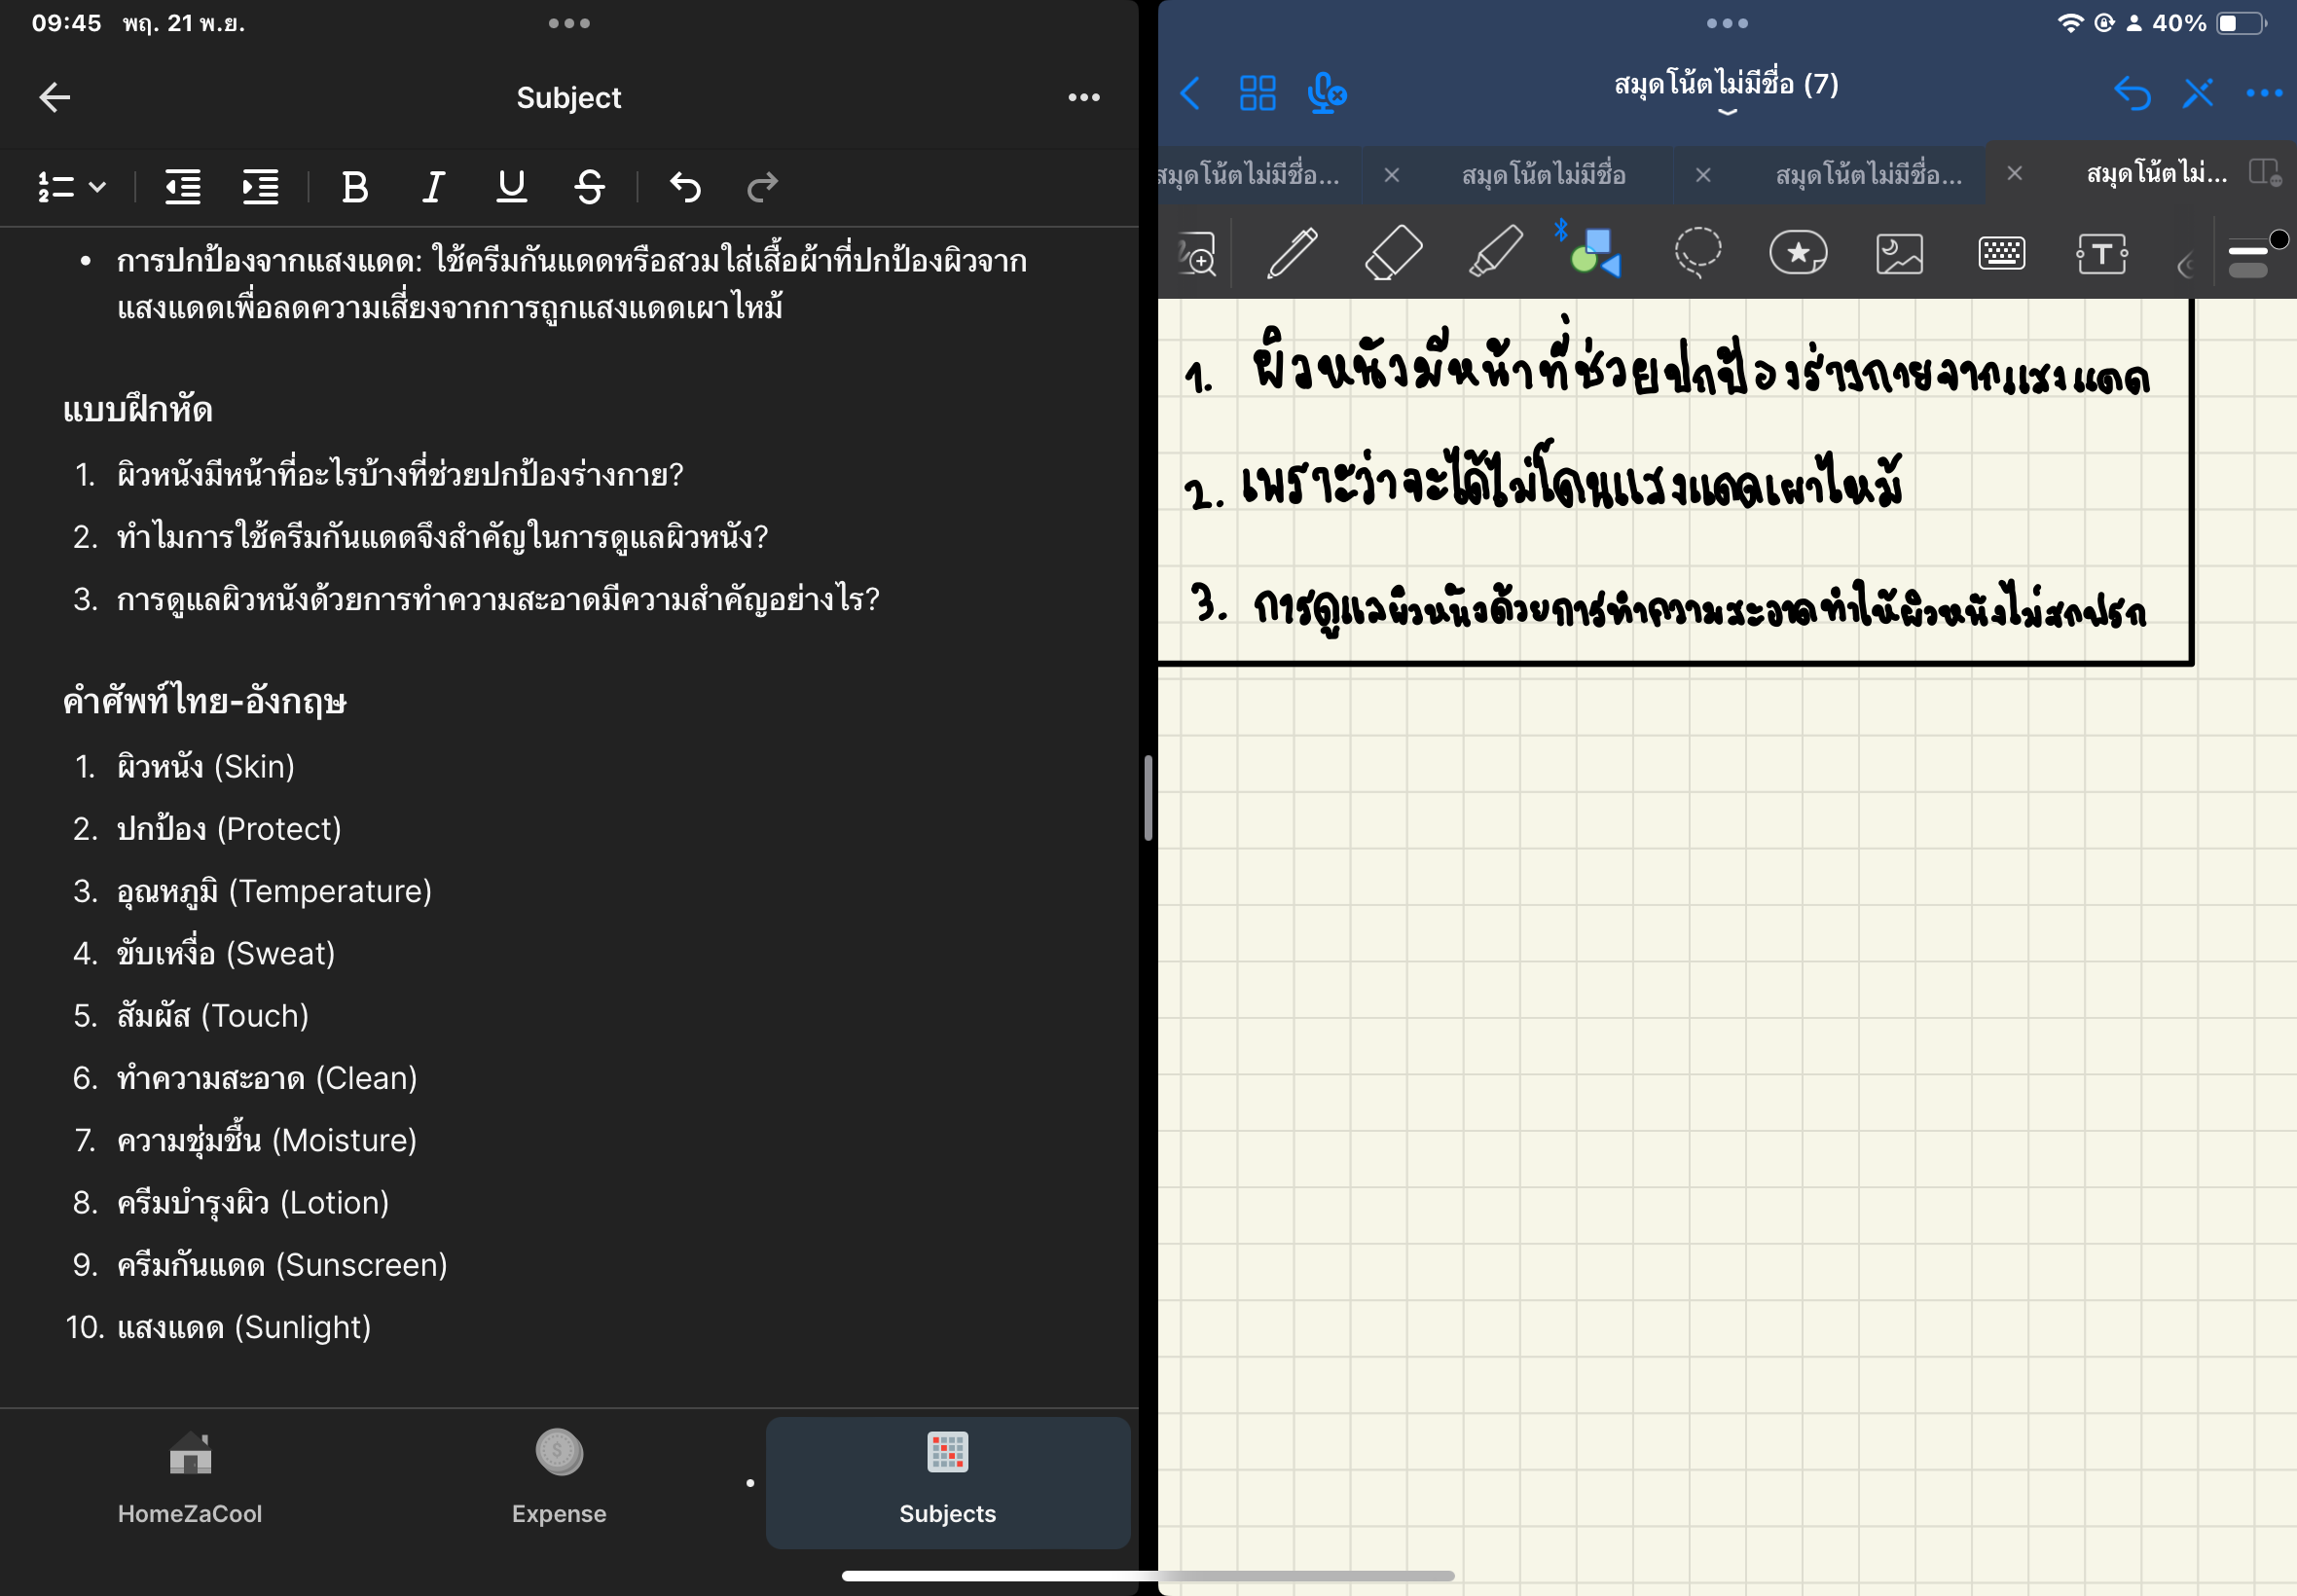Switch to the Expense tab

[x=559, y=1482]
